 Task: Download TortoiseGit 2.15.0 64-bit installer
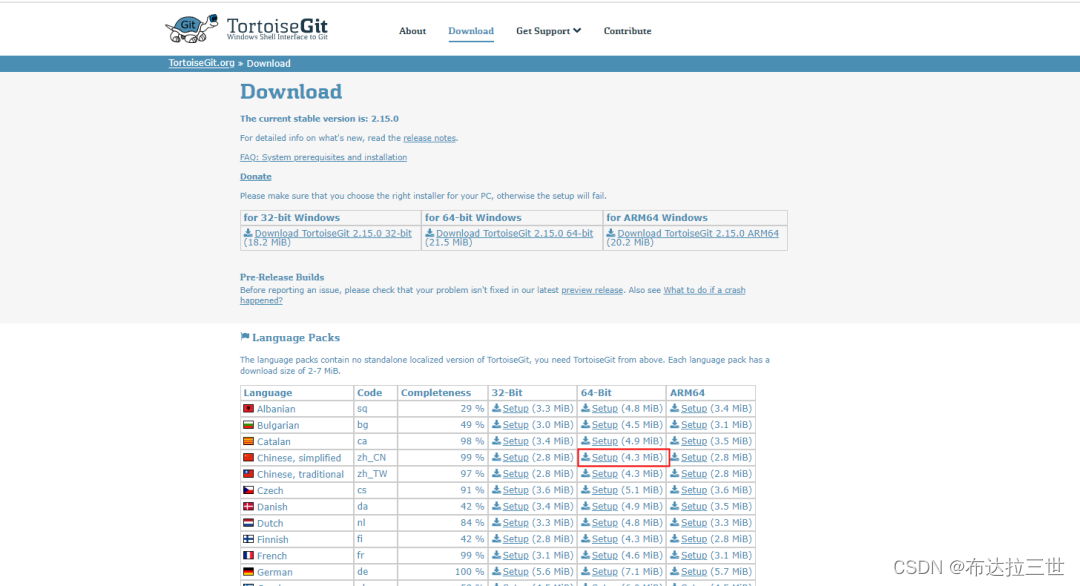point(514,233)
